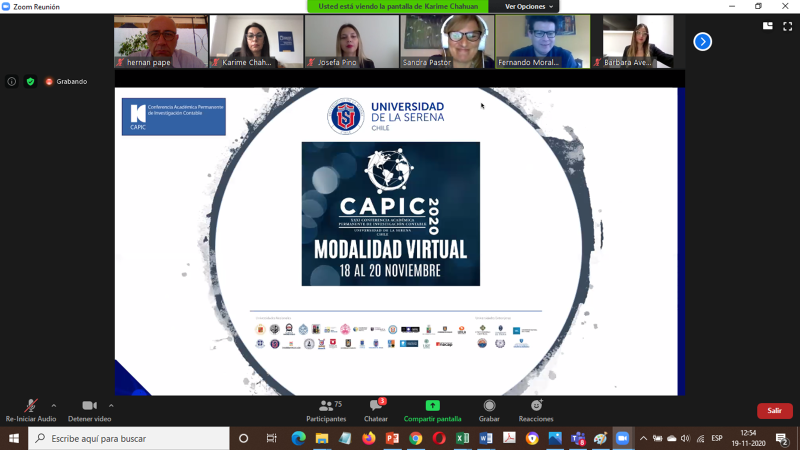Viewport: 800px width, 450px height.
Task: Select Karime Chahuan video thumbnail
Action: (256, 41)
